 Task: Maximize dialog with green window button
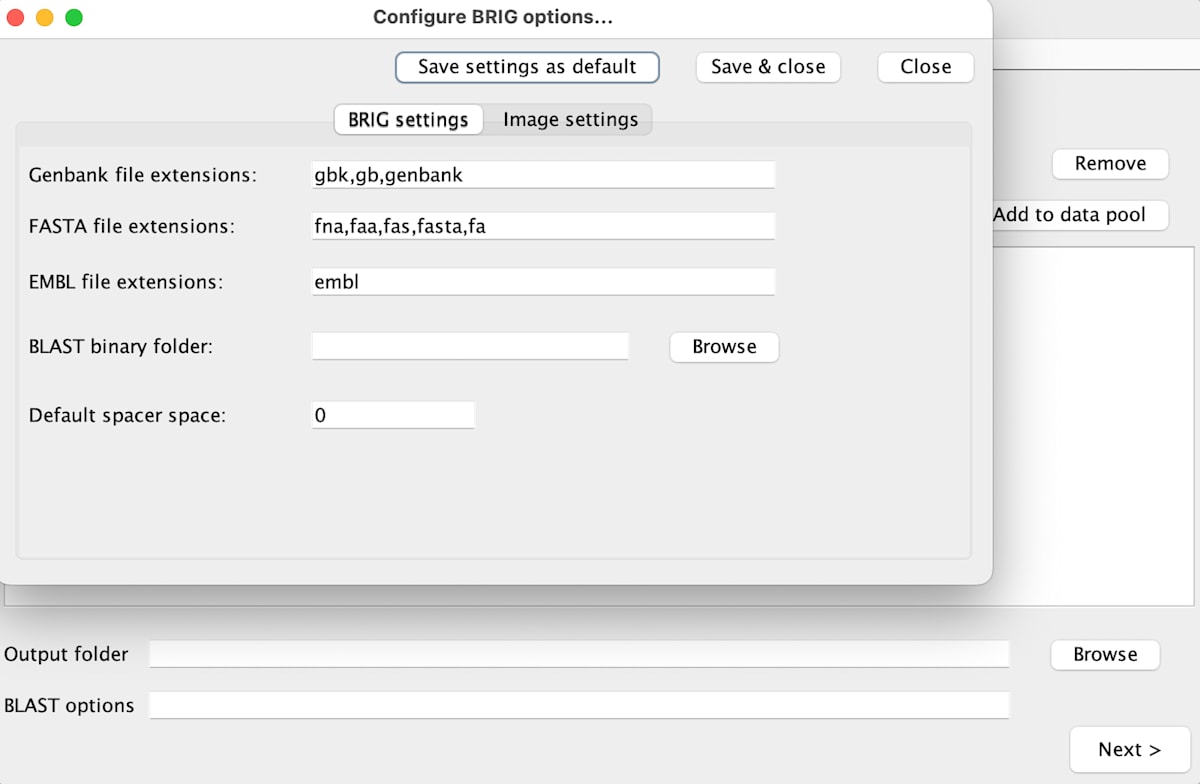point(74,17)
